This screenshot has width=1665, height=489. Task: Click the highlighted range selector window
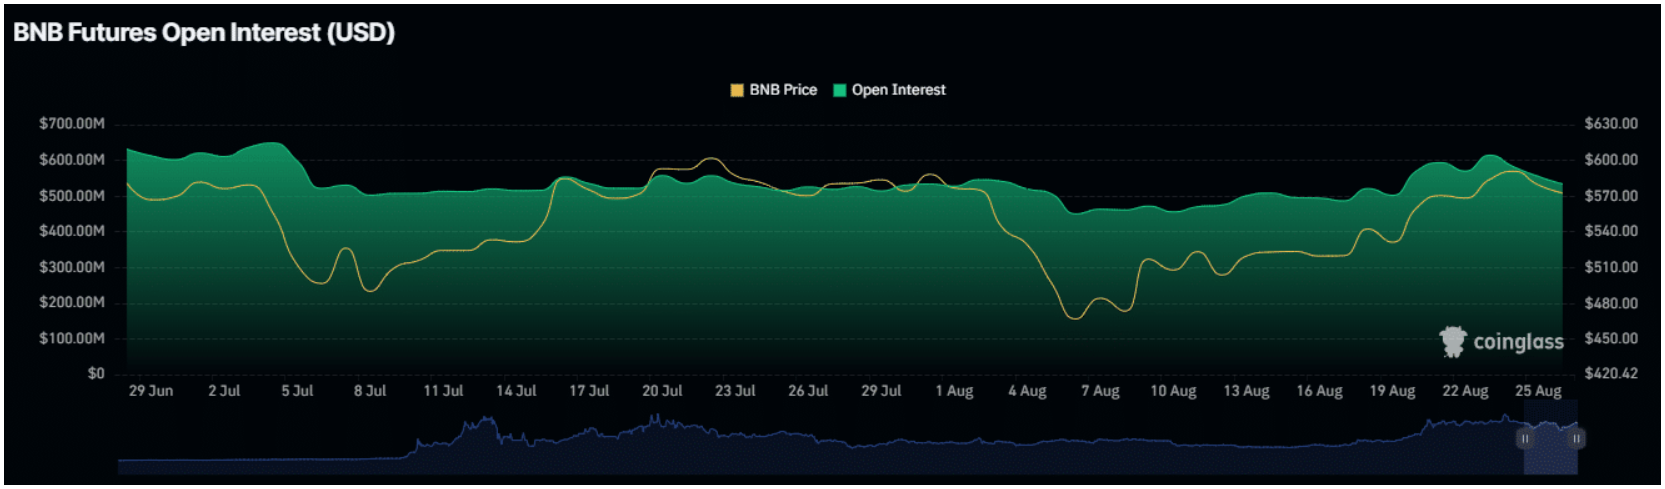pyautogui.click(x=1551, y=438)
